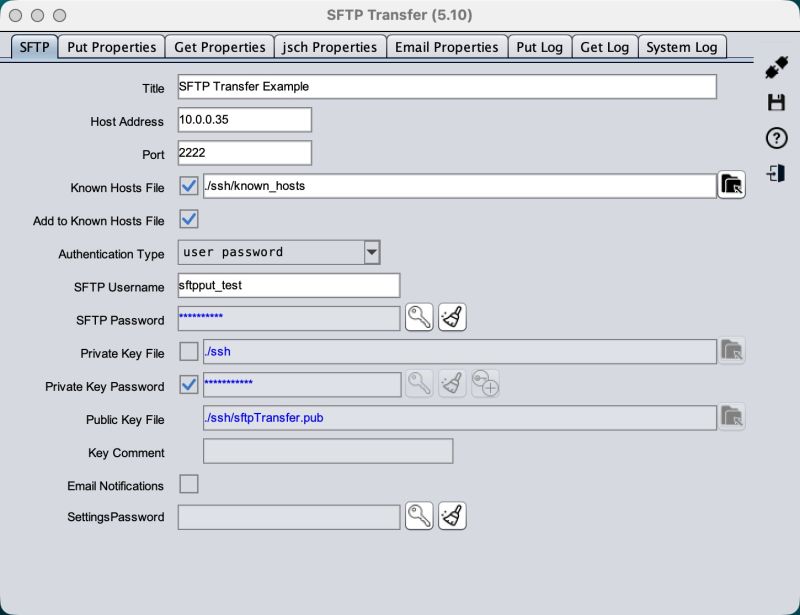
Task: Click the connect plug icon in right sidebar
Action: coord(776,69)
